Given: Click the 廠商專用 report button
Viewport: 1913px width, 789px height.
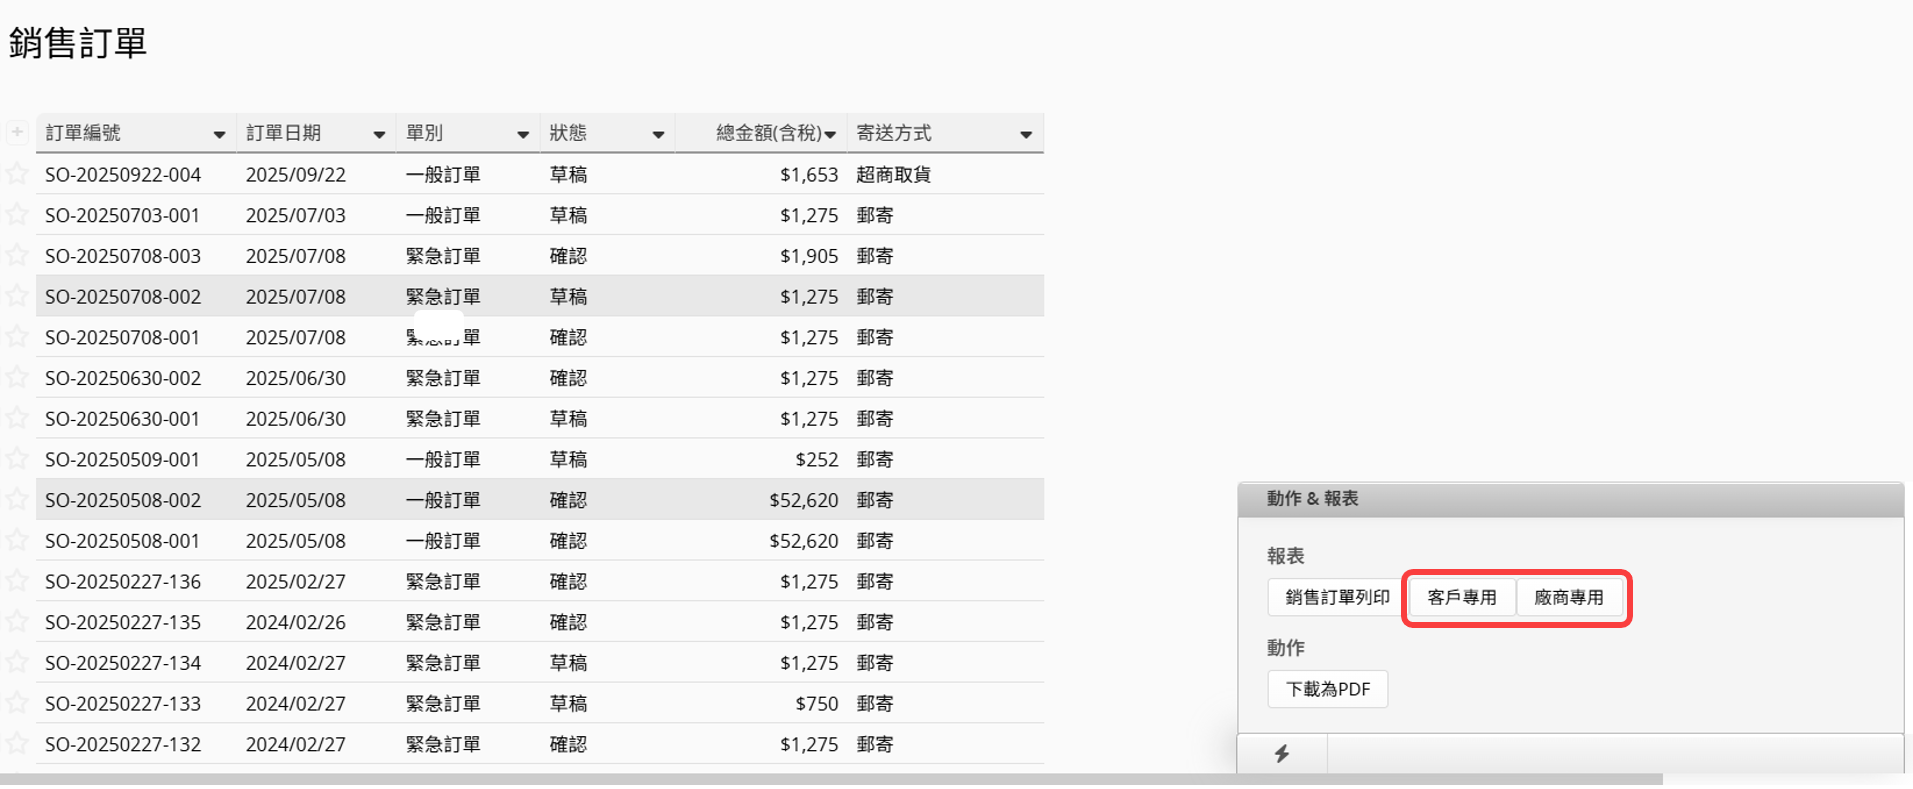Looking at the screenshot, I should pos(1568,597).
